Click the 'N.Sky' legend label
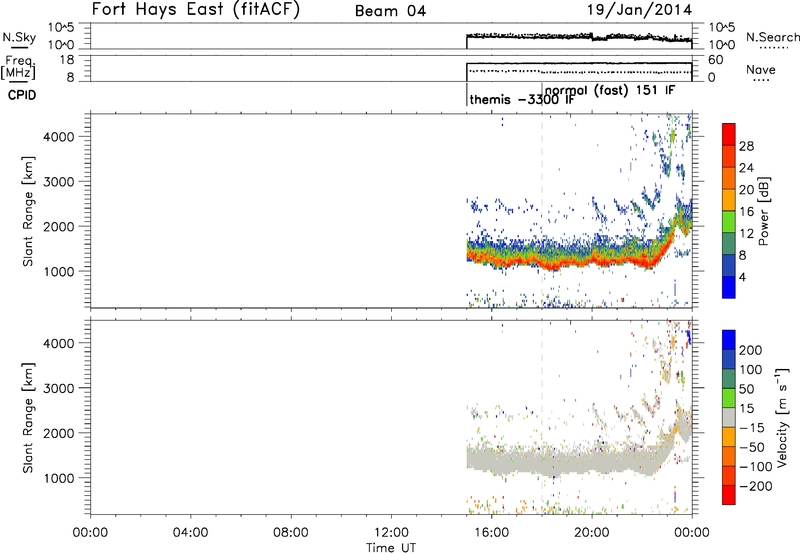Screen dimensions: 800x554 tap(19, 37)
